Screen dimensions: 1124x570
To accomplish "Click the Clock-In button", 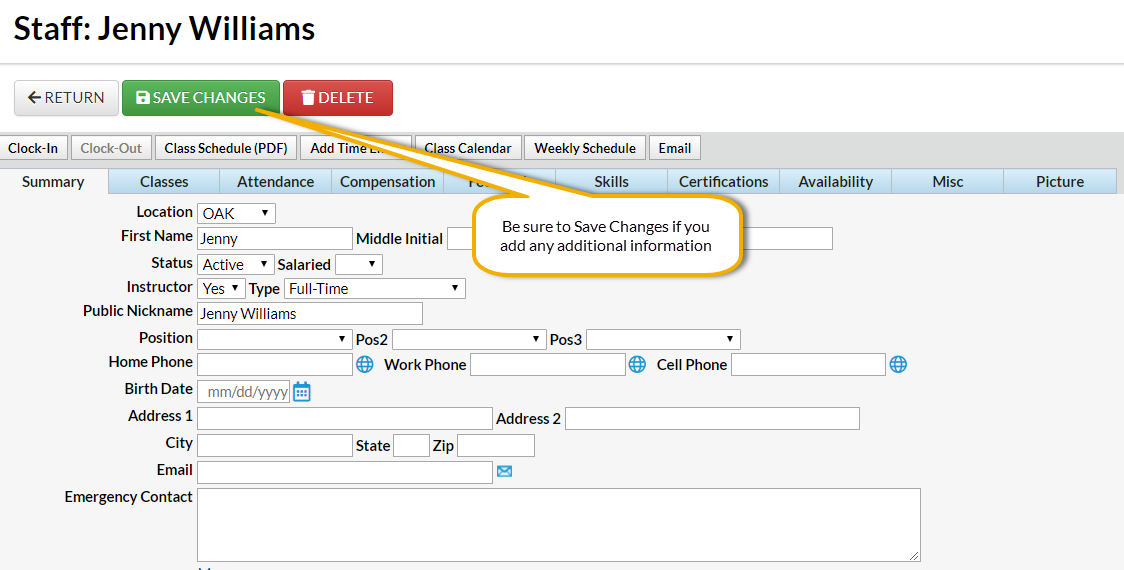I will 33,148.
